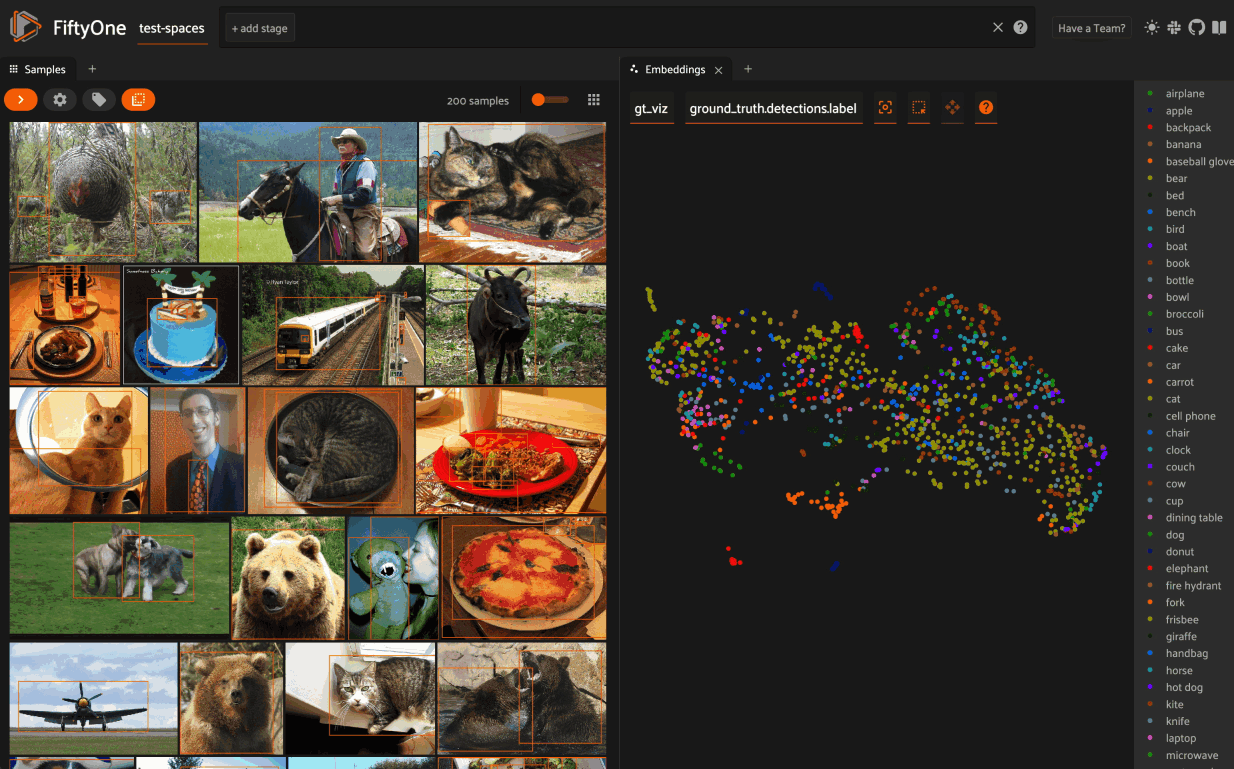Screen dimensions: 1234x769
Task: Toggle the patches view orange icon
Action: pos(138,99)
